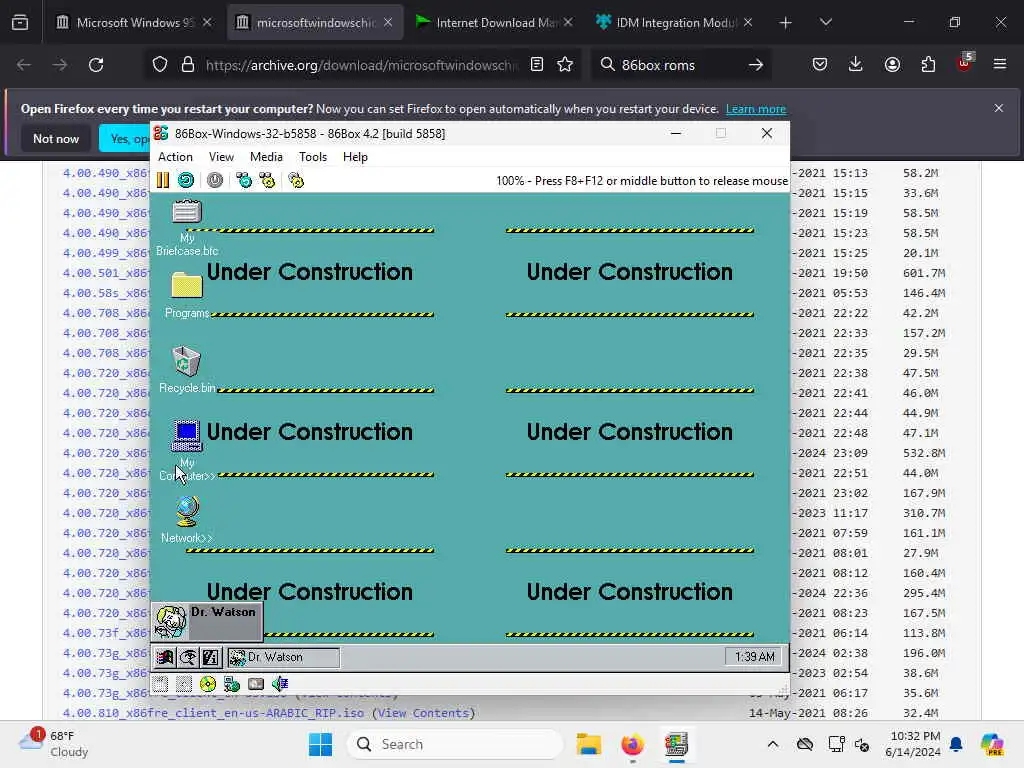The image size is (1024, 768).
Task: Open the clock showing 10:32 PM 6/14/2024
Action: 913,744
